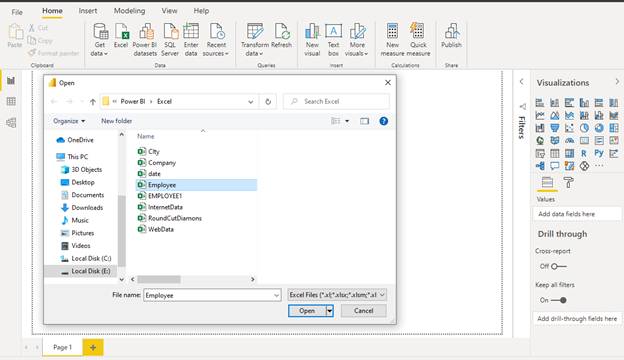Open the File menu

17,12
